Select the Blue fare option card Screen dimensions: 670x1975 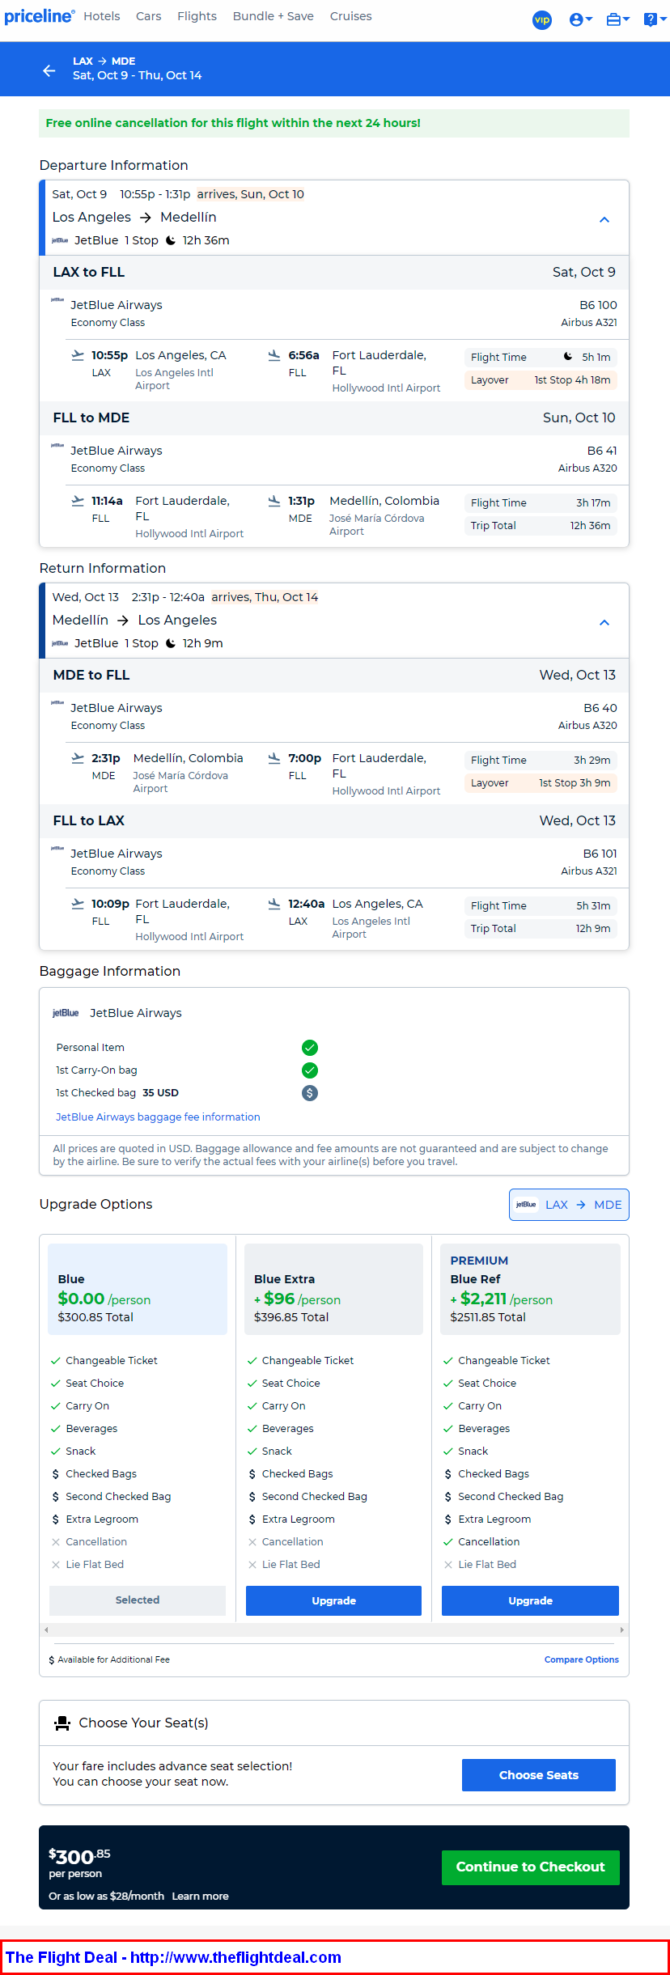[138, 1289]
